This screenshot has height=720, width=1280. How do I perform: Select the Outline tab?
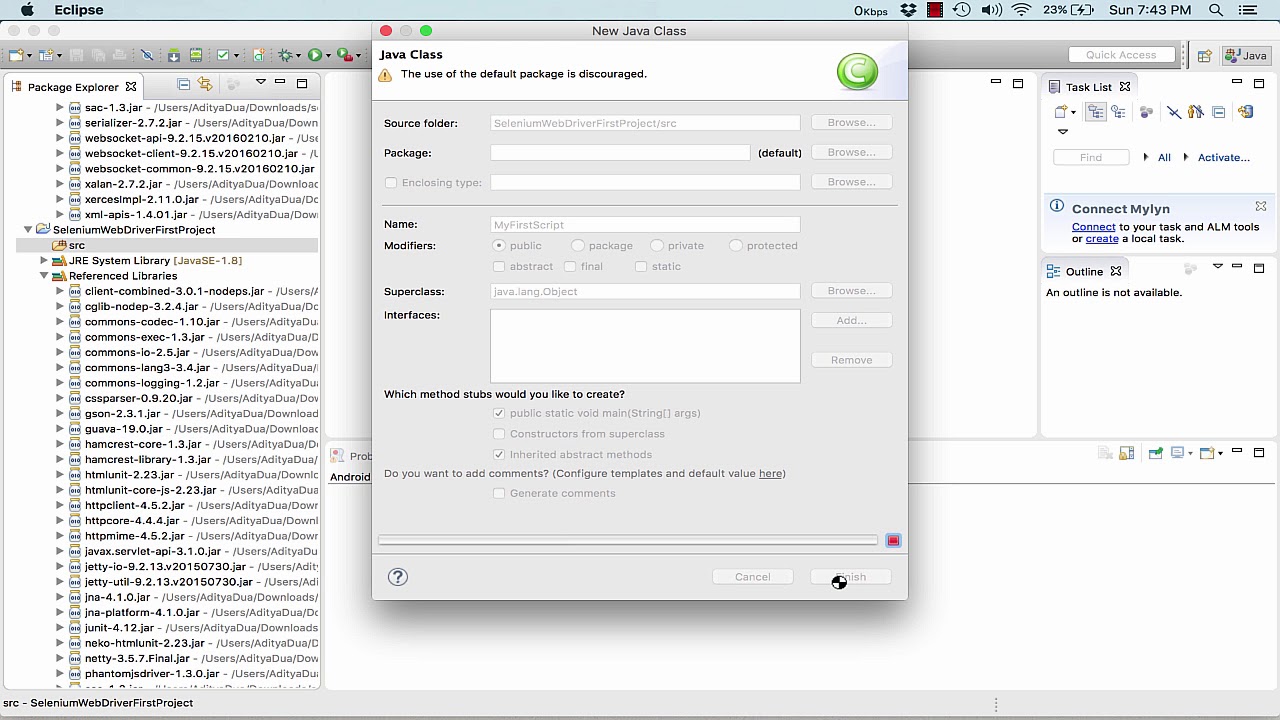(x=1084, y=272)
